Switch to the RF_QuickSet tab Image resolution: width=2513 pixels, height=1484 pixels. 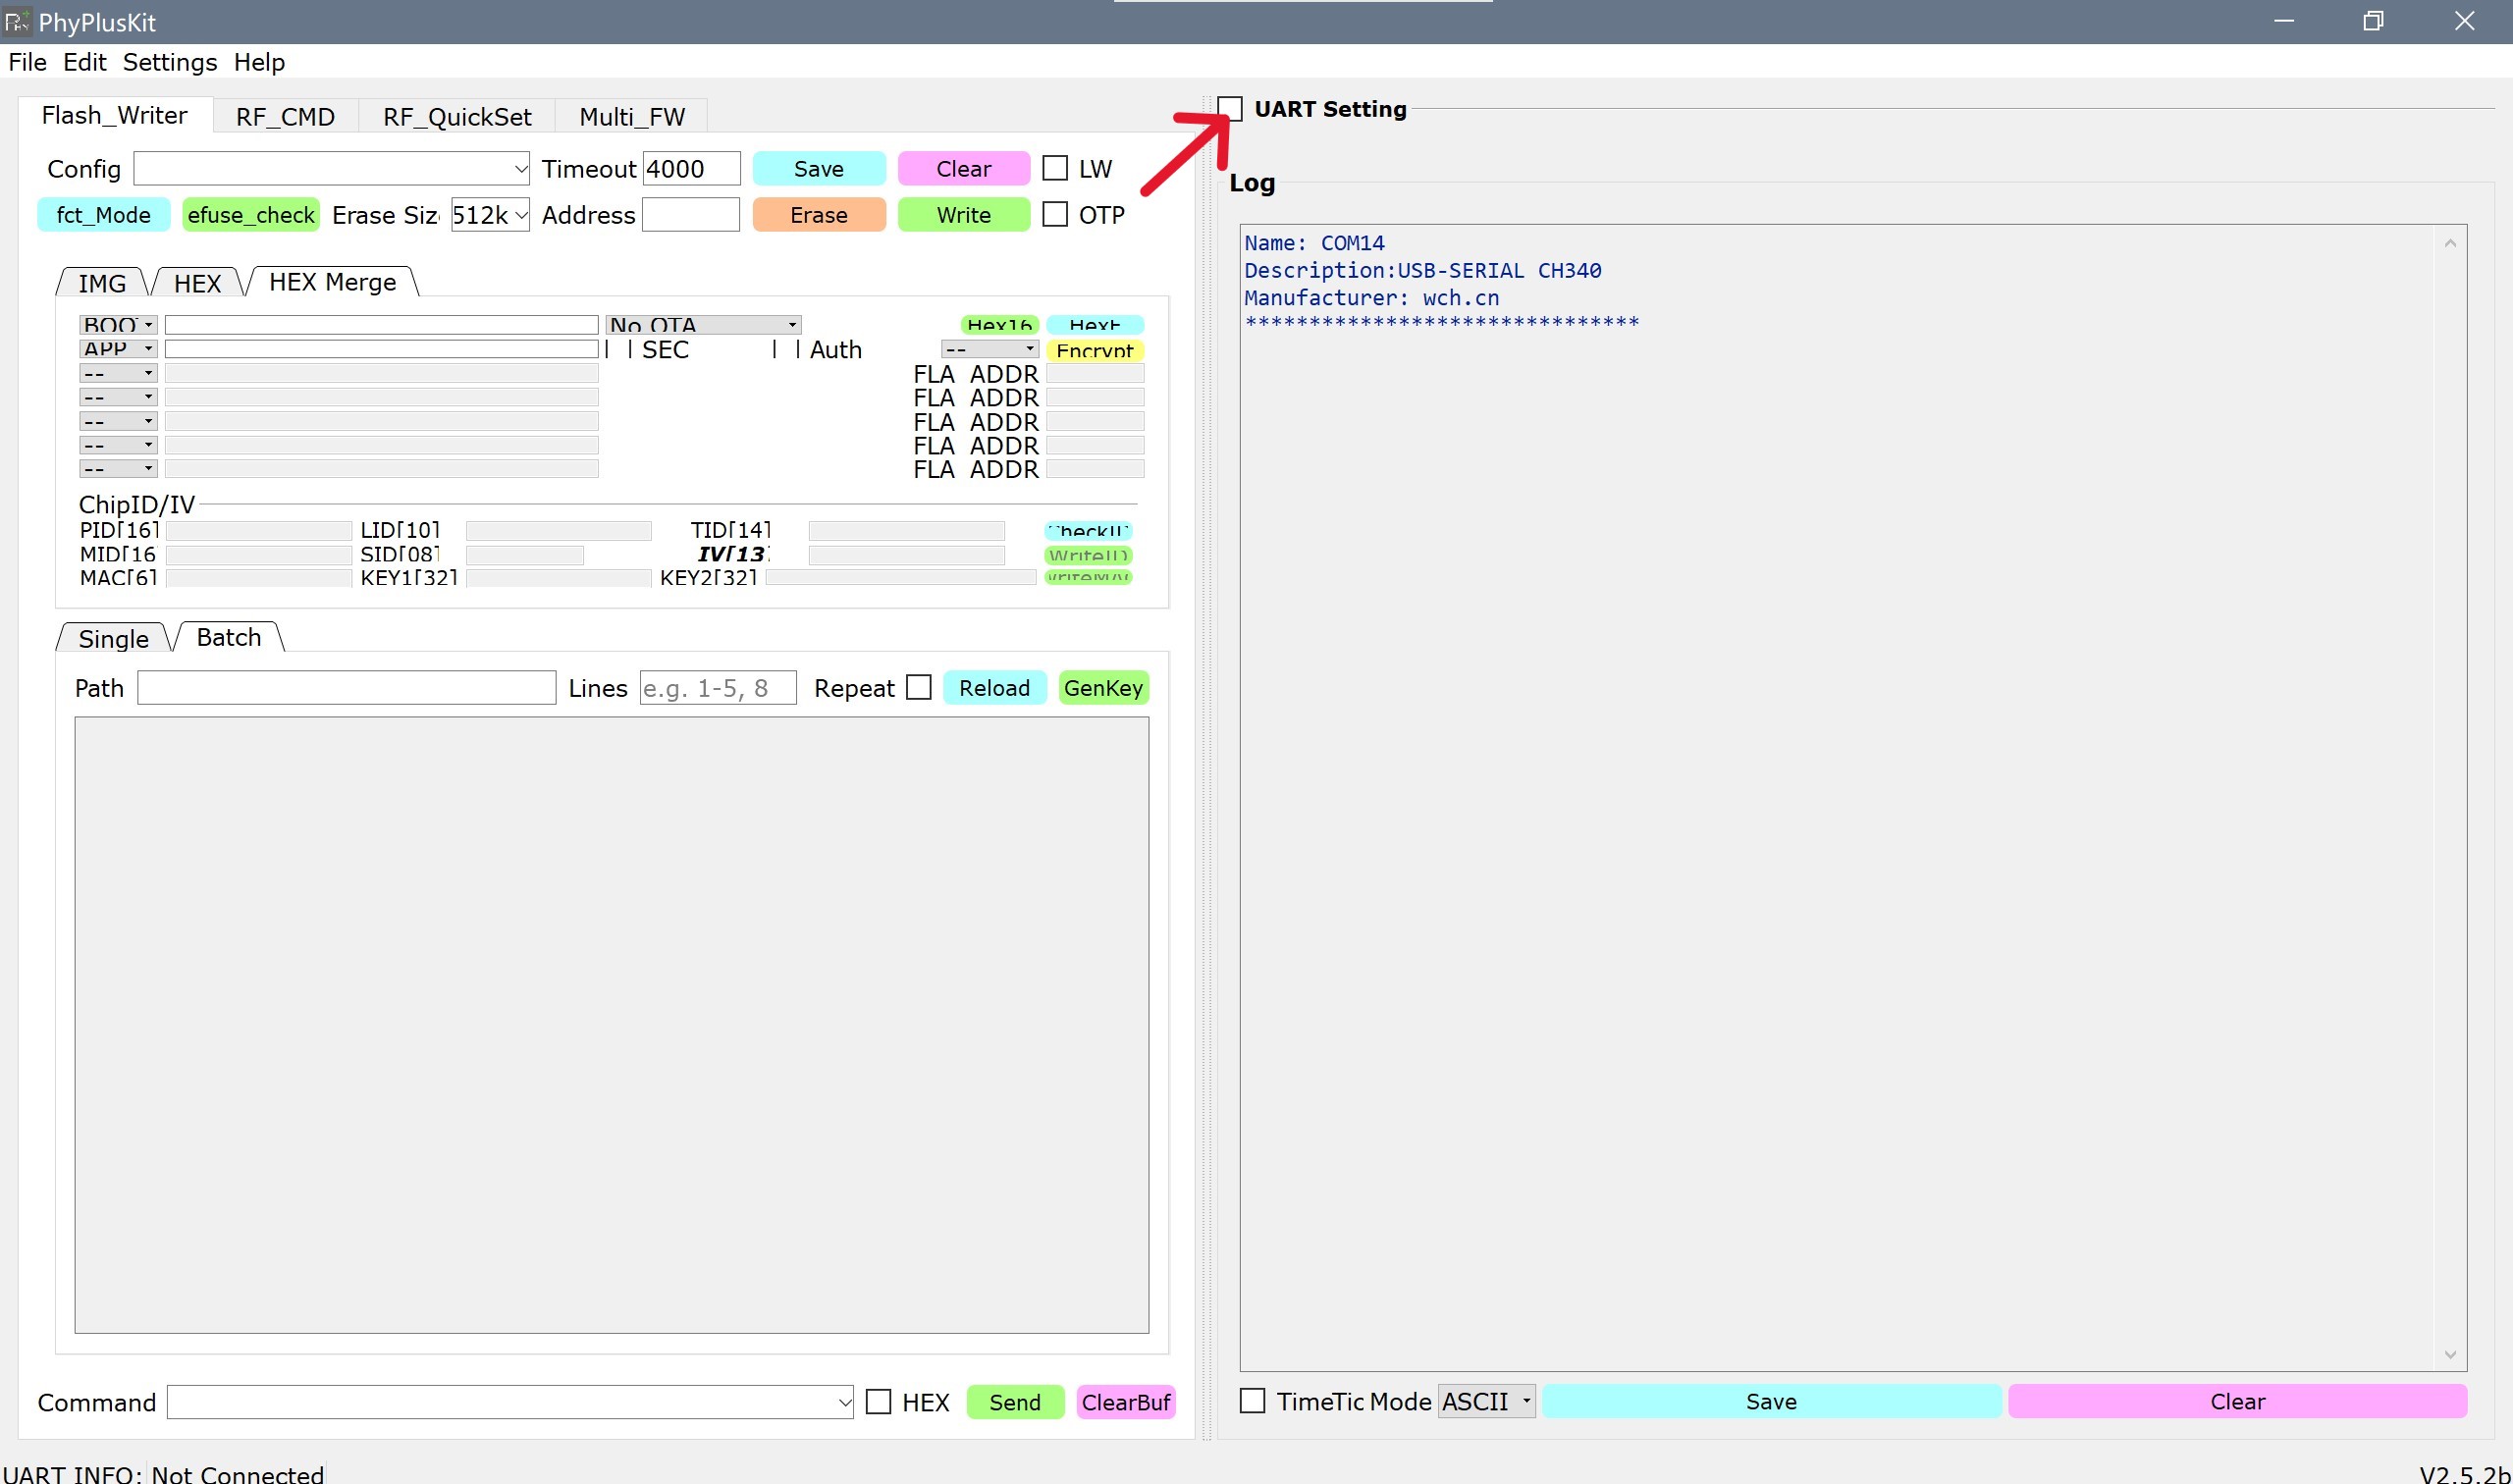pos(457,116)
